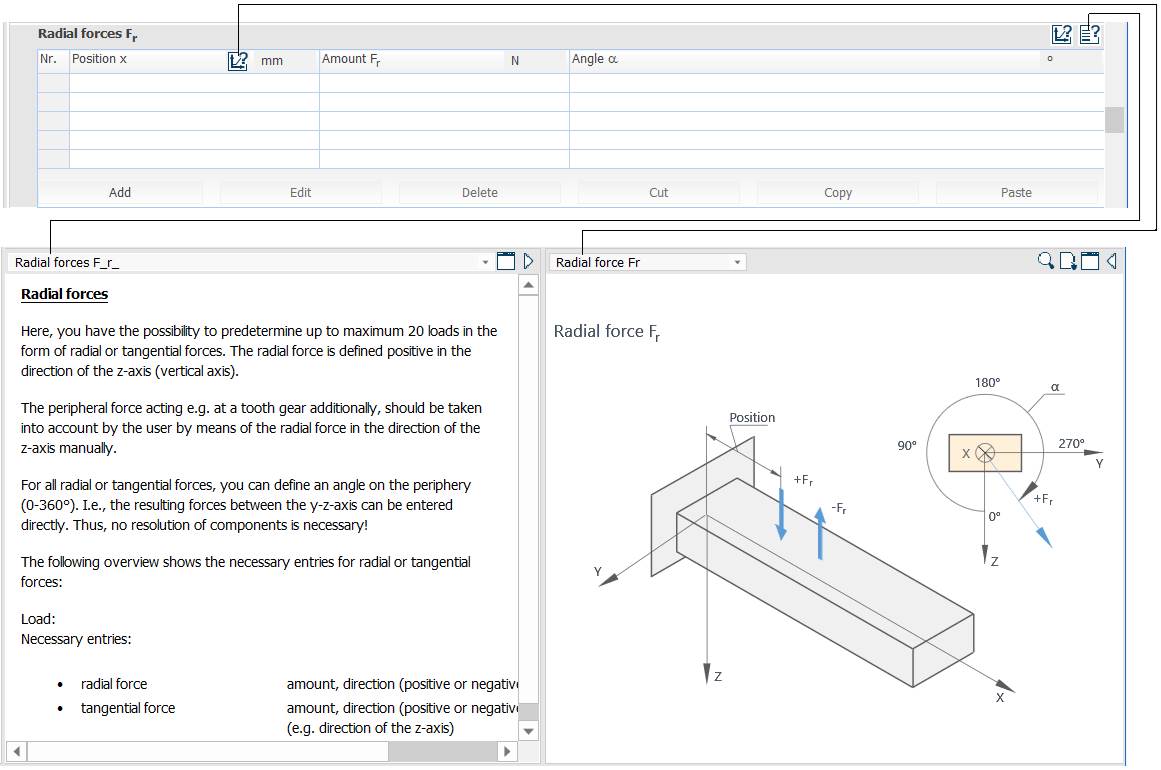Export the graphic with page-arrow icon
This screenshot has width=1161, height=770.
click(1068, 261)
